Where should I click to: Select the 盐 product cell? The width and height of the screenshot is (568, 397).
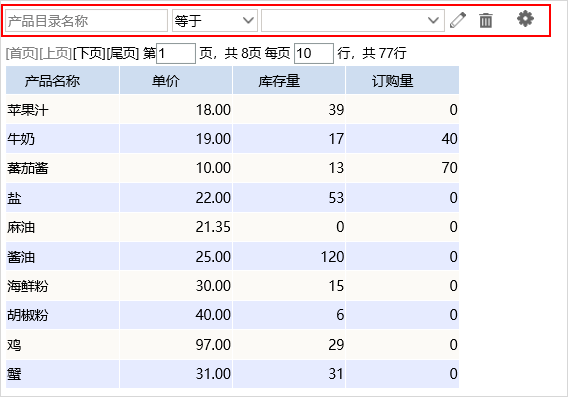coord(62,198)
